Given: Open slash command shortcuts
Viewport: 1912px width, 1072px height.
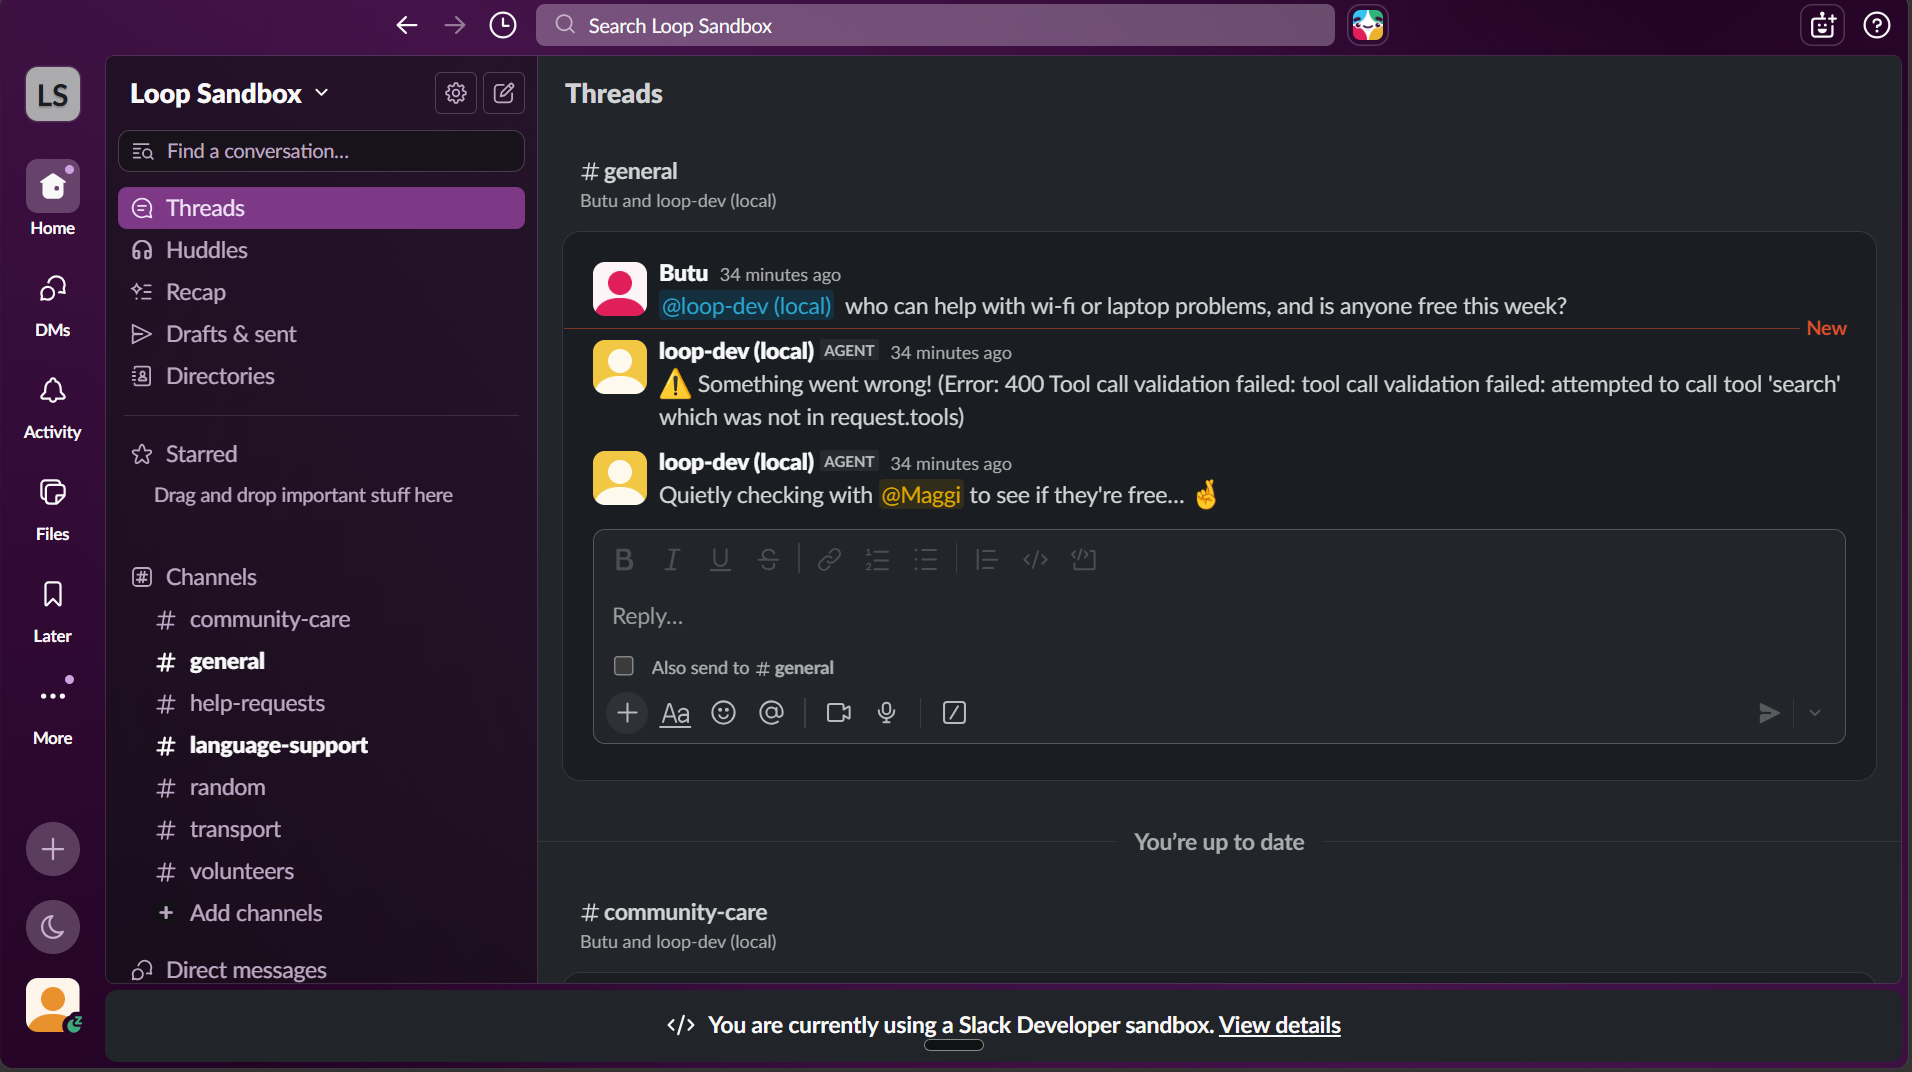Looking at the screenshot, I should tap(954, 713).
